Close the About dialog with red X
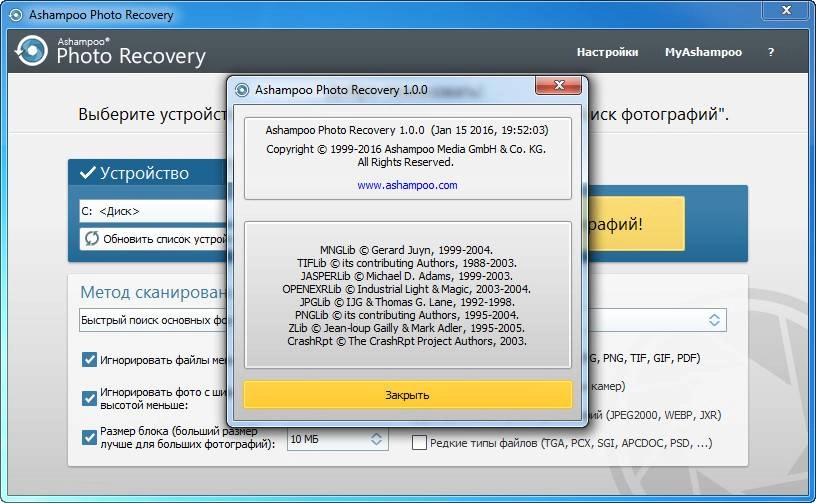Screen dimensions: 816x503 pos(558,85)
